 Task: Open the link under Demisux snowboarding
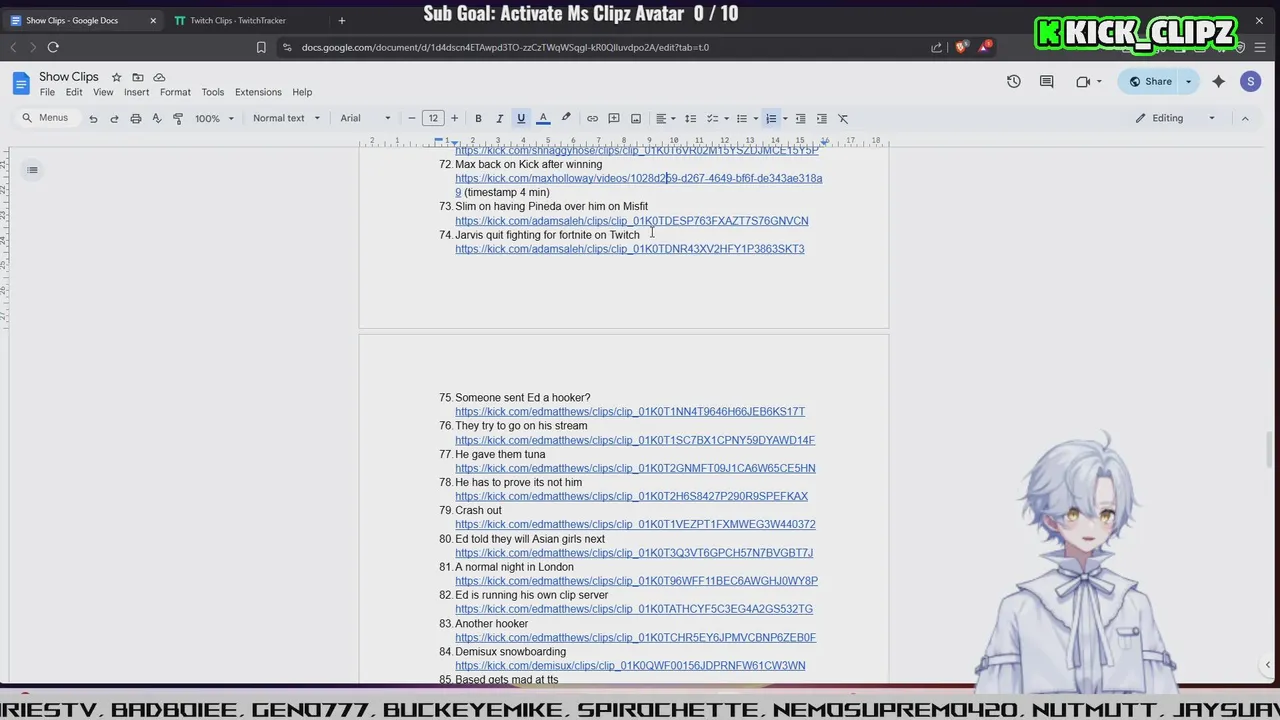630,665
